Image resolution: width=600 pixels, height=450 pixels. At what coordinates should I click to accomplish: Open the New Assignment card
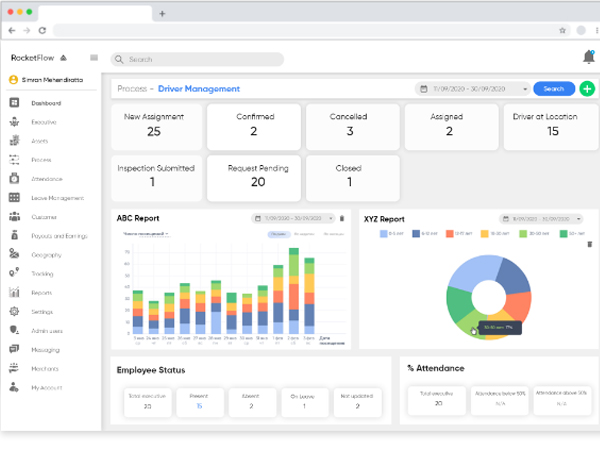pos(157,127)
